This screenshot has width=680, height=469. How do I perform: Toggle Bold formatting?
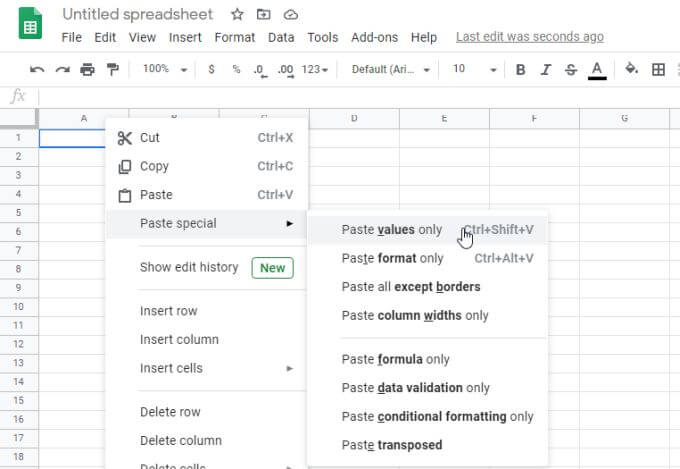(521, 70)
